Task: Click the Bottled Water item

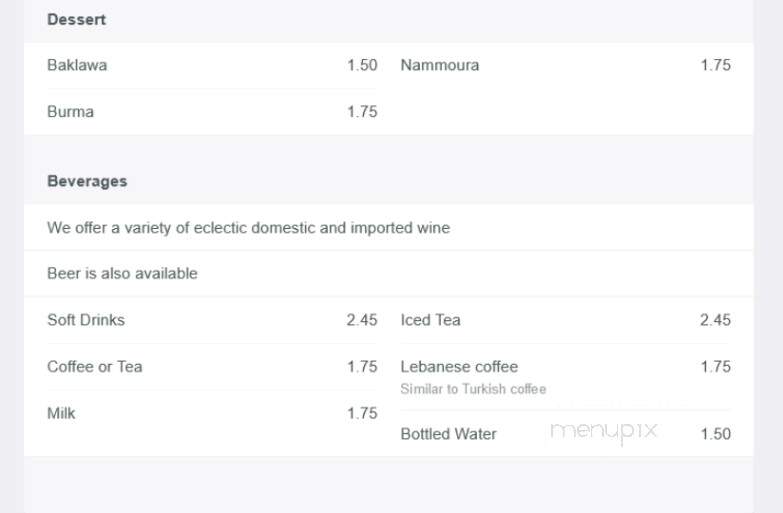Action: 448,434
